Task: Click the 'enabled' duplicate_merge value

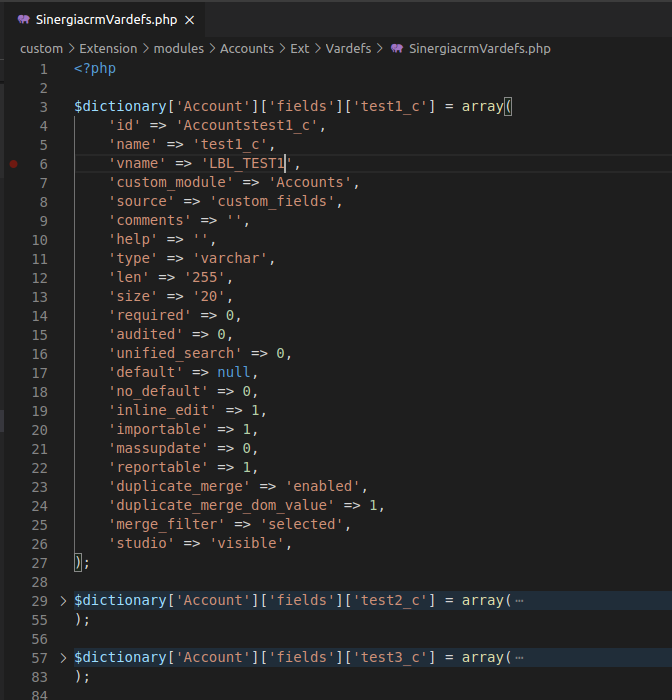Action: point(323,486)
